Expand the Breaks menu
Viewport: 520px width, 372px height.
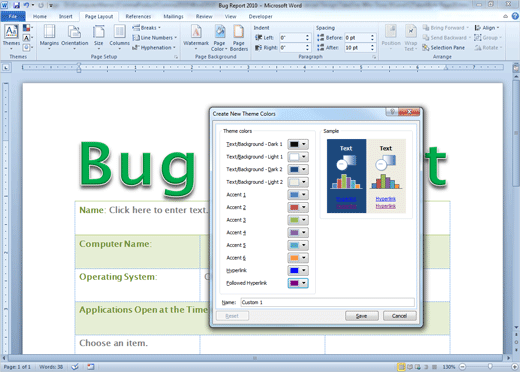point(146,28)
